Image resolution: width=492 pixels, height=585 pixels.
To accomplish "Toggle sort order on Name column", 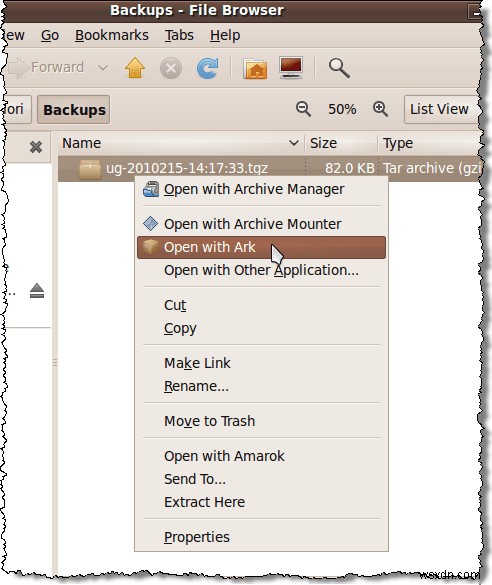I will (x=182, y=143).
